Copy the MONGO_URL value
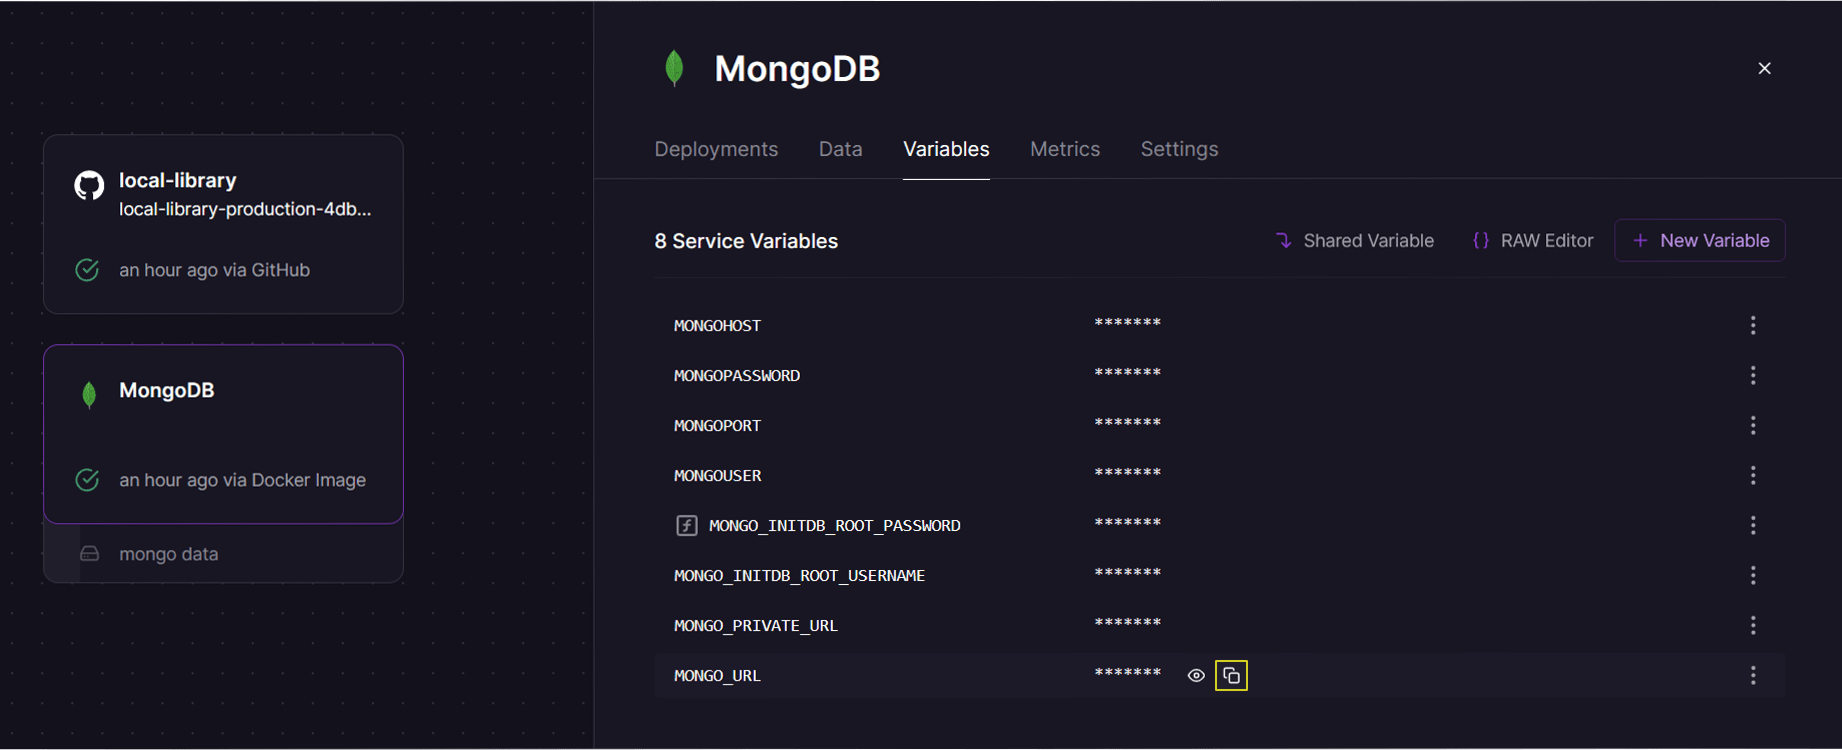Viewport: 1842px width, 750px height. [1231, 676]
